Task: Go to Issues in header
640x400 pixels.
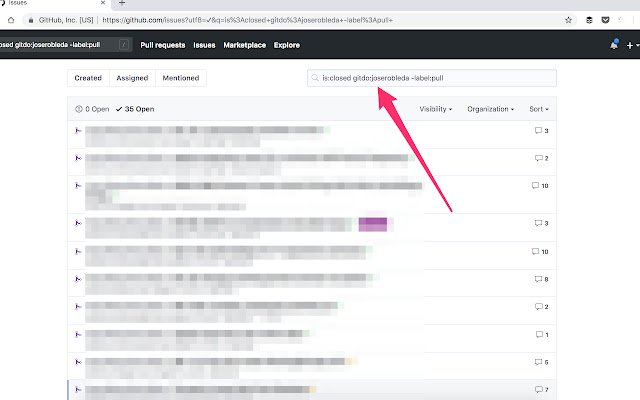Action: pos(204,45)
